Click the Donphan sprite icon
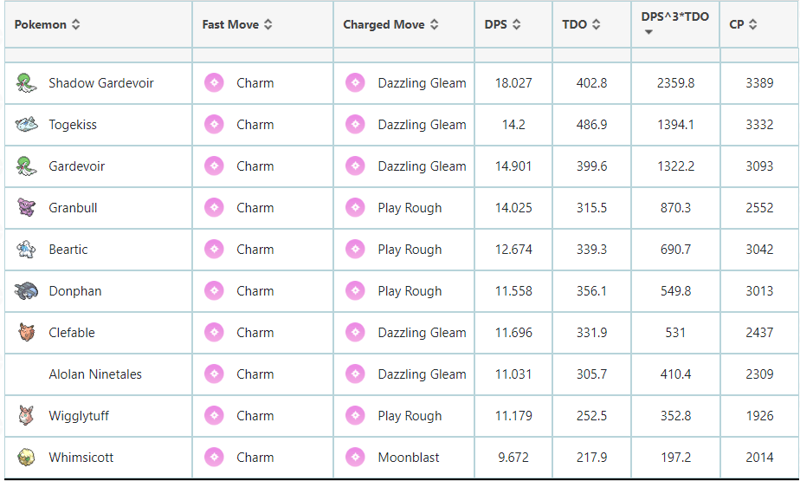The width and height of the screenshot is (800, 481). click(x=26, y=291)
